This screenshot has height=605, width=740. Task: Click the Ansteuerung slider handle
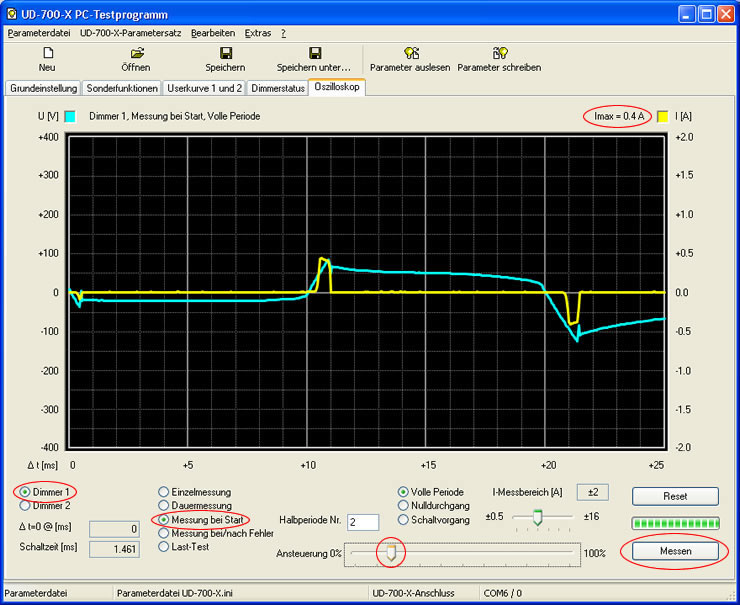click(x=391, y=553)
